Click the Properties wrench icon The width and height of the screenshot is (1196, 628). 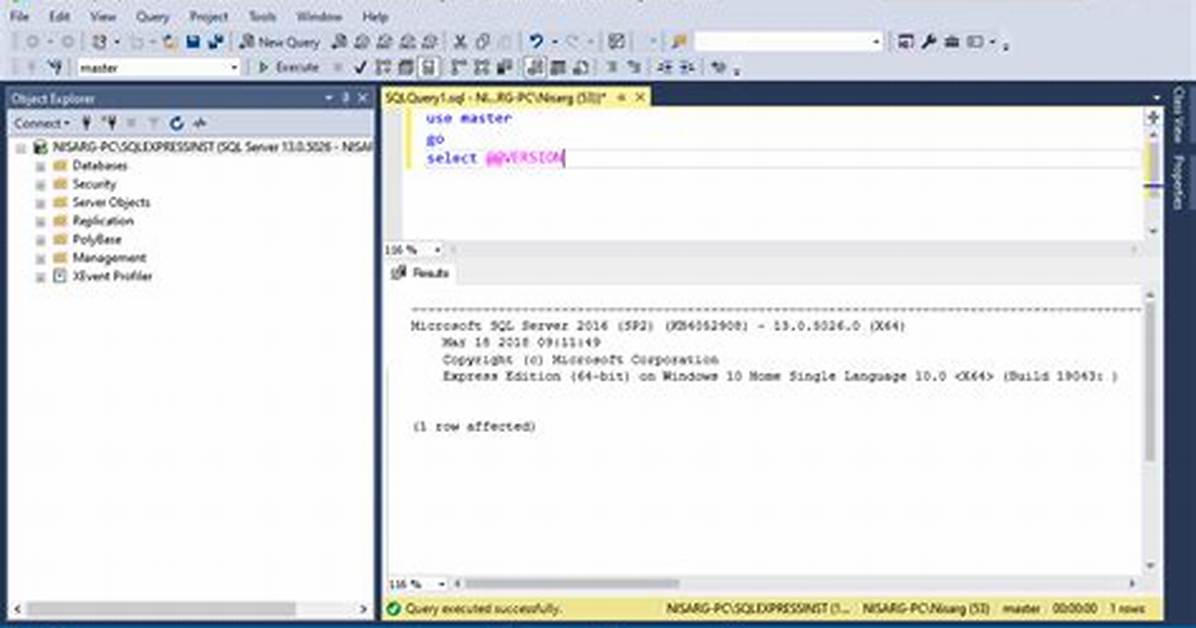pos(928,42)
